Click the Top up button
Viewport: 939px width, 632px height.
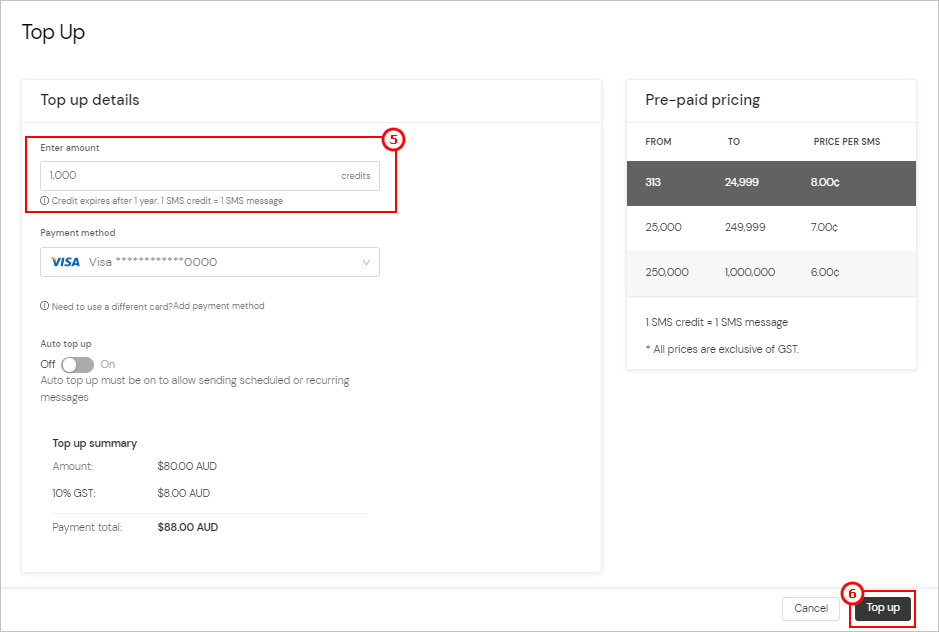(x=882, y=608)
